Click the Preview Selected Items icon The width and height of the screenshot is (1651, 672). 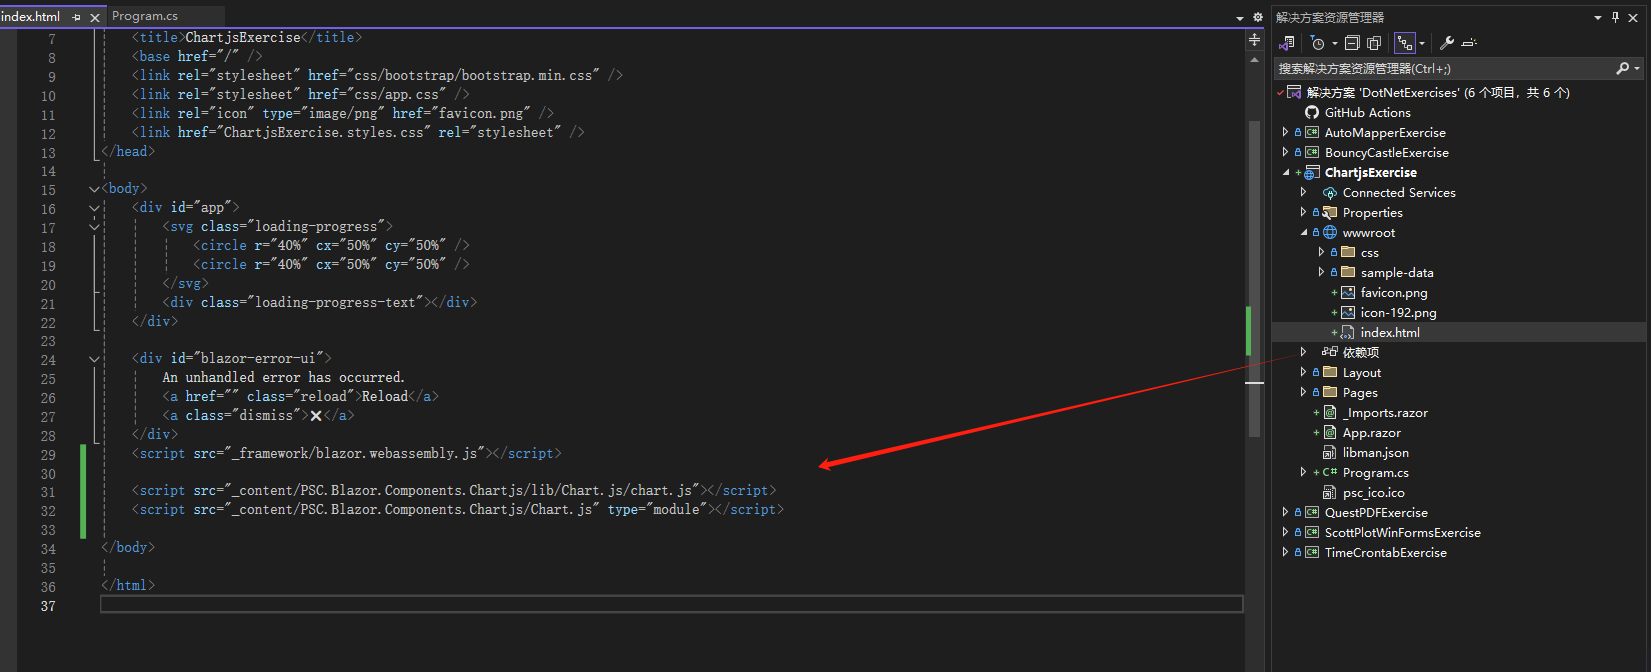(1469, 43)
